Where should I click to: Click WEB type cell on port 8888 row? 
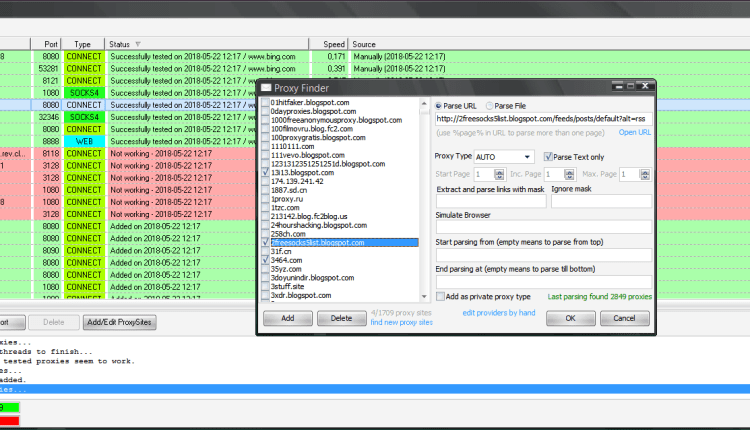coord(84,142)
